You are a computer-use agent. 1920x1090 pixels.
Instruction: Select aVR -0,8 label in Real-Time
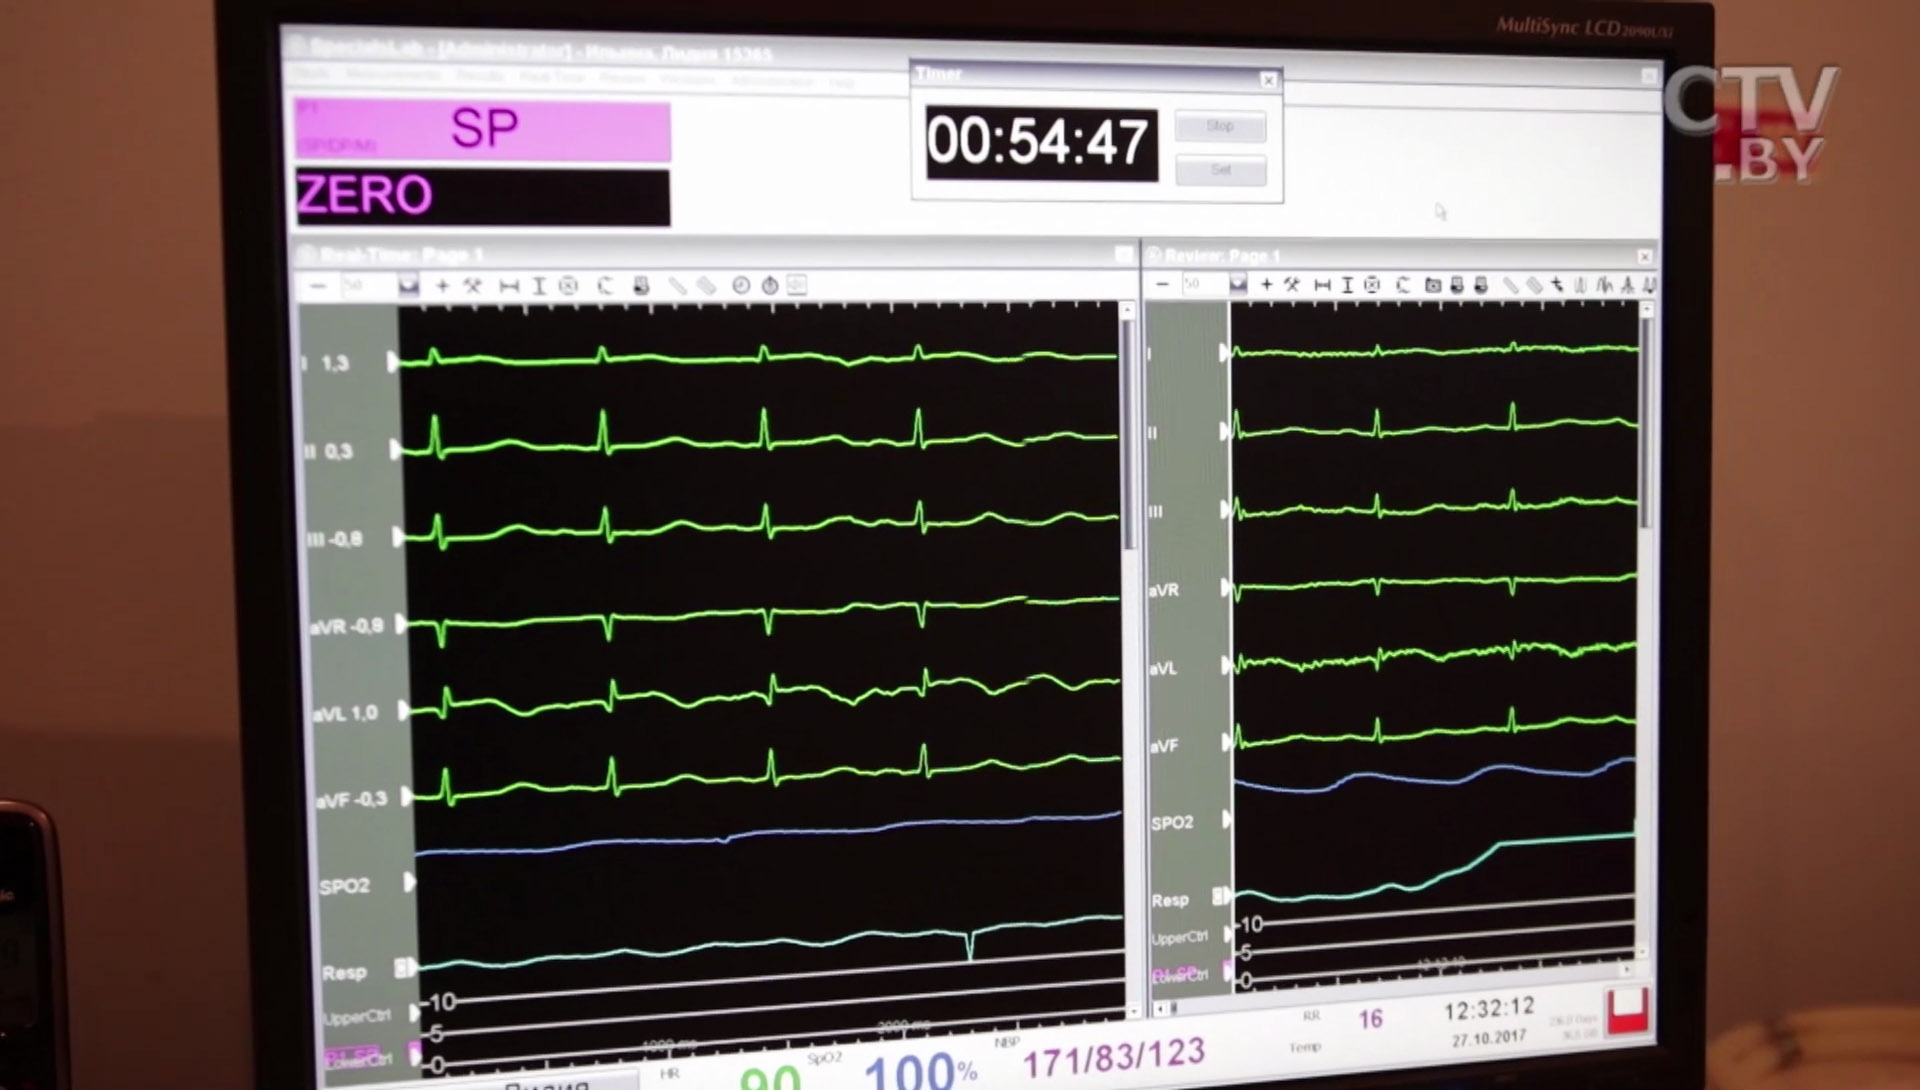[x=346, y=626]
